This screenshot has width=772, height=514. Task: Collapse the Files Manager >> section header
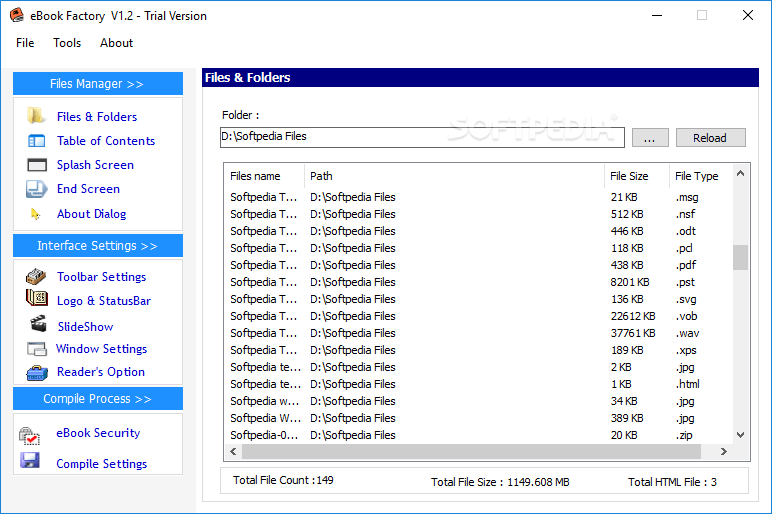(97, 84)
